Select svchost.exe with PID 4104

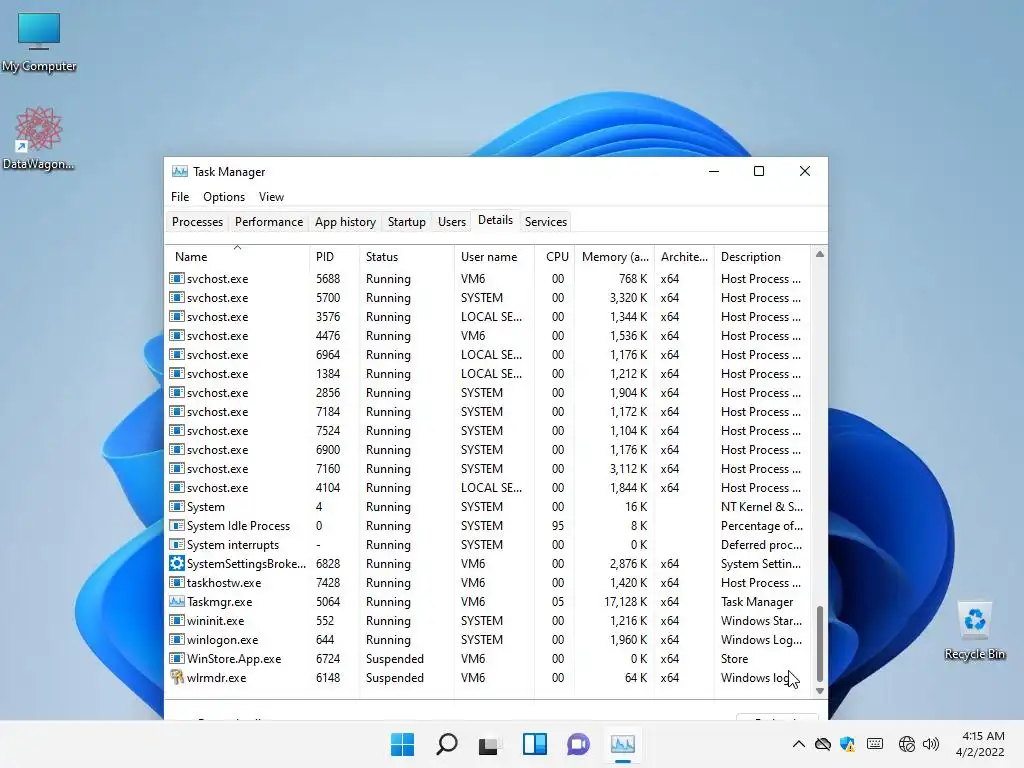(488, 487)
